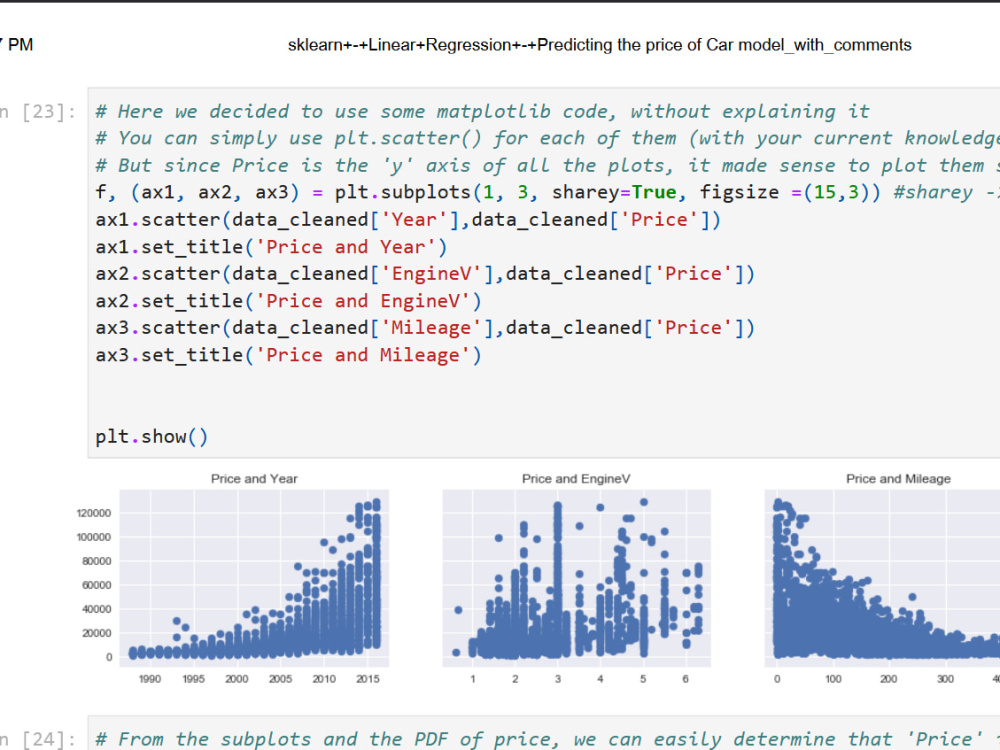Click the 2005 x-axis tick label
The width and height of the screenshot is (1000, 750).
[x=281, y=679]
